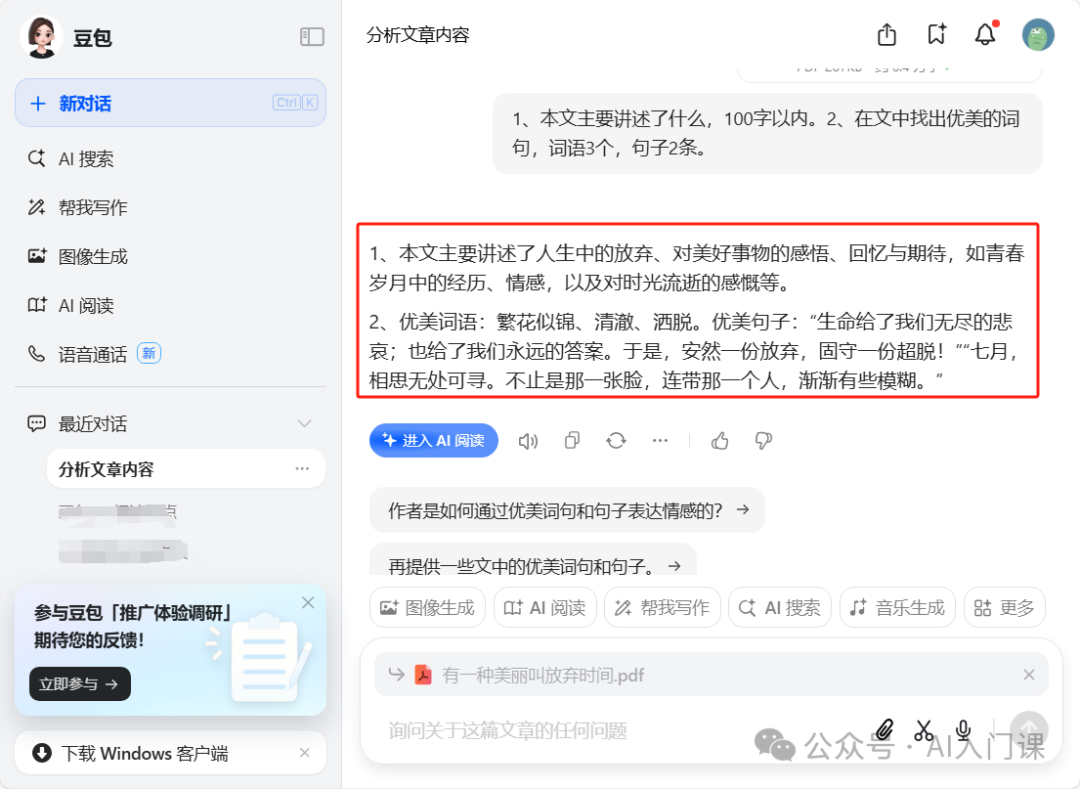1080x789 pixels.
Task: Open notifications bell icon
Action: click(x=985, y=35)
